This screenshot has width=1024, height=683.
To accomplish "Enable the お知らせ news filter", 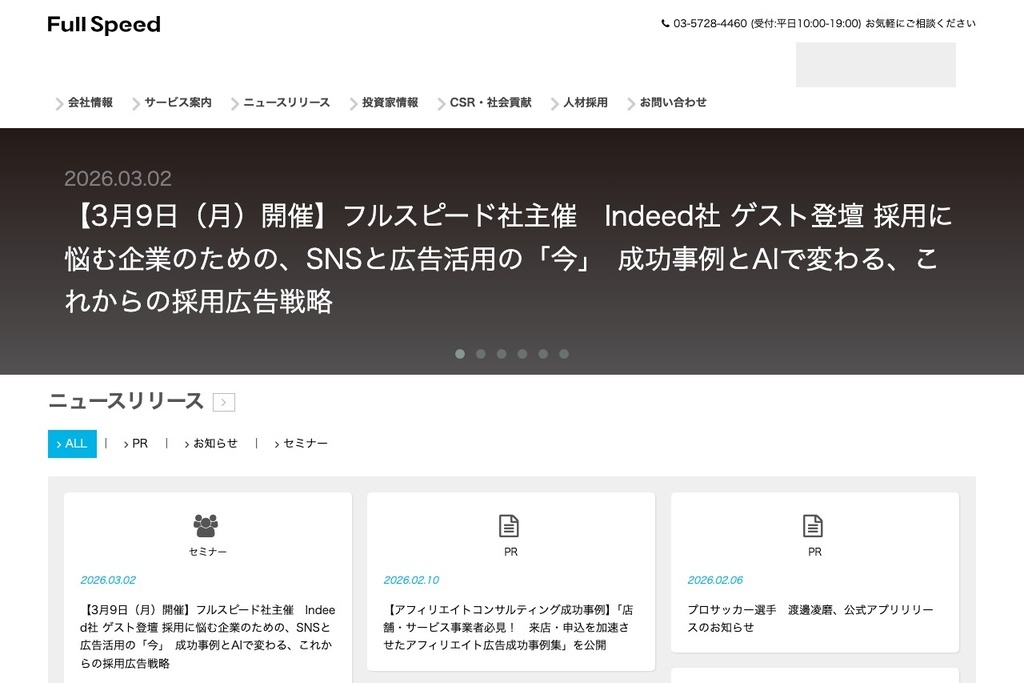I will tap(211, 443).
